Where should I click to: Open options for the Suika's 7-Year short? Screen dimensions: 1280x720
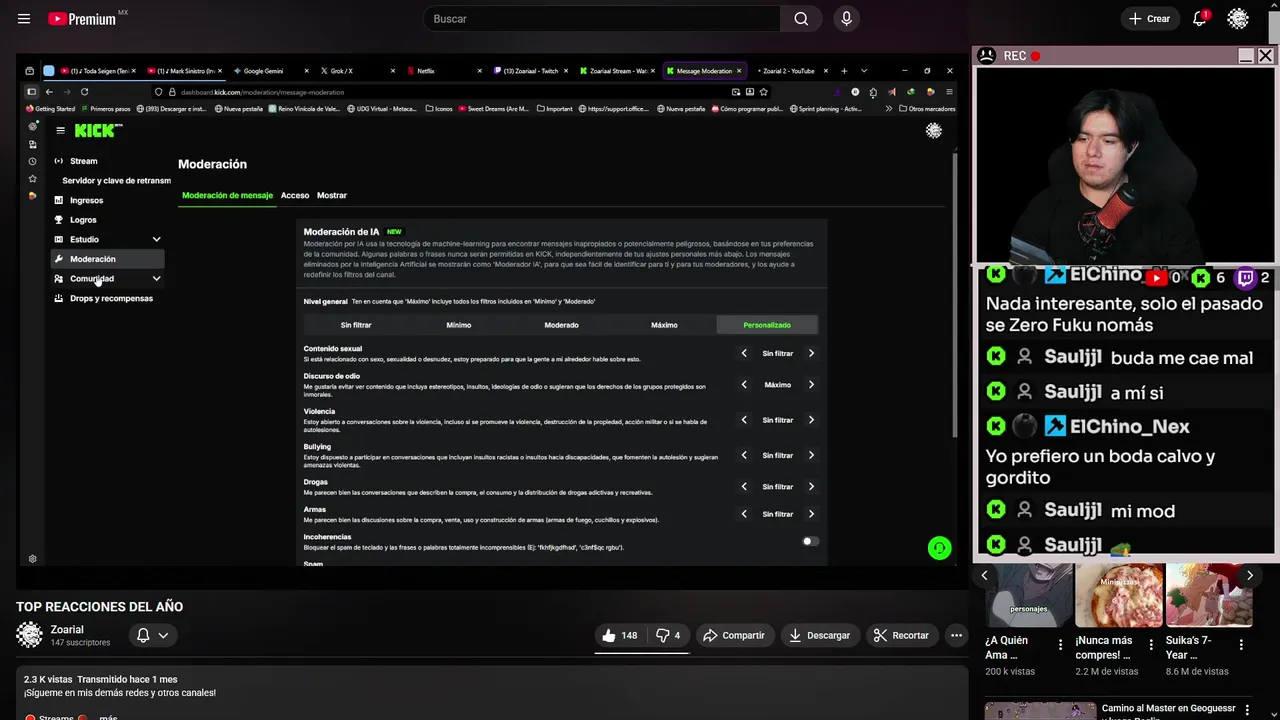pyautogui.click(x=1241, y=645)
